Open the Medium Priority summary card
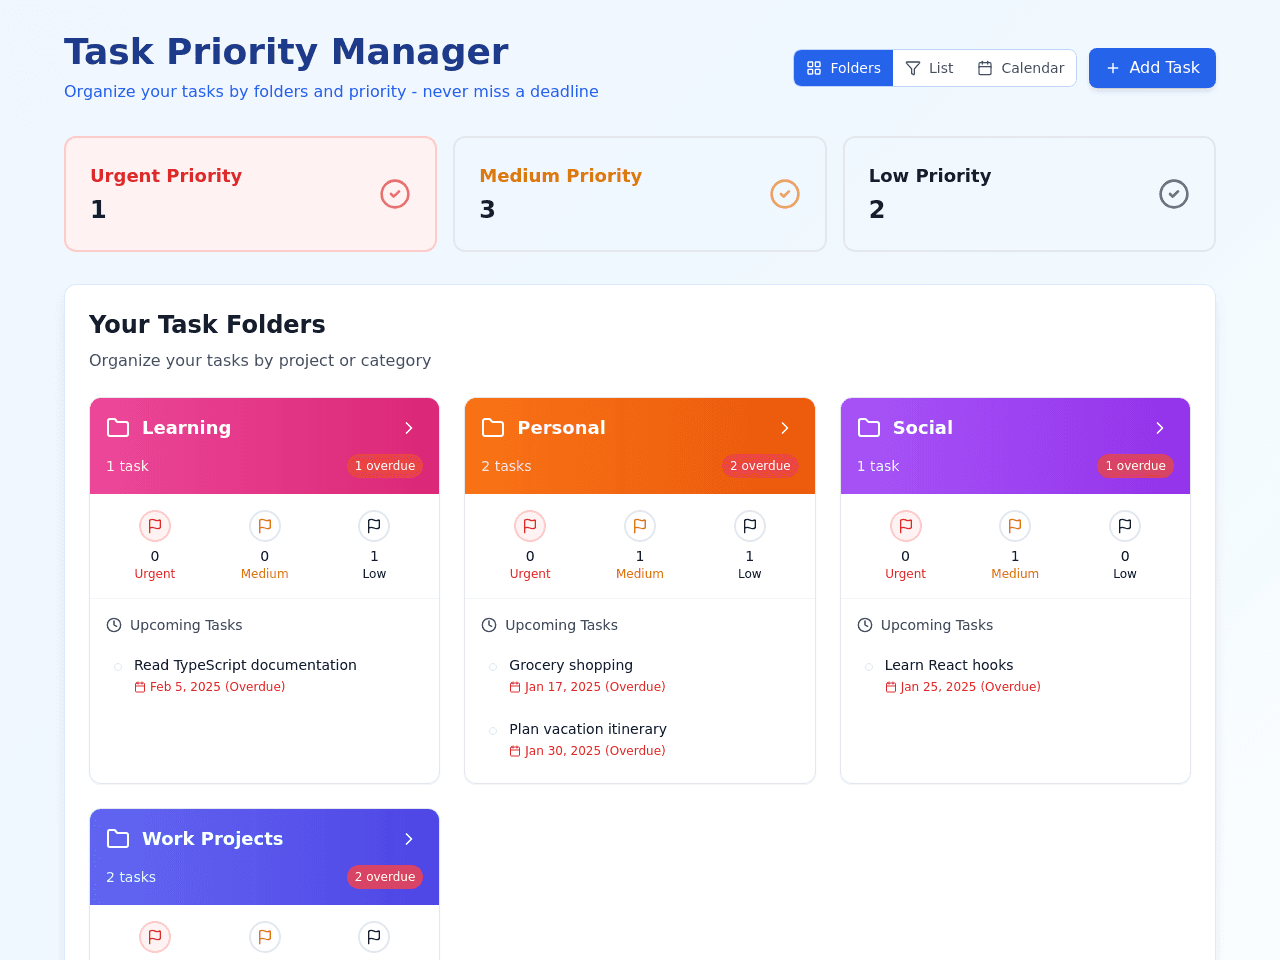The image size is (1280, 960). pos(640,194)
